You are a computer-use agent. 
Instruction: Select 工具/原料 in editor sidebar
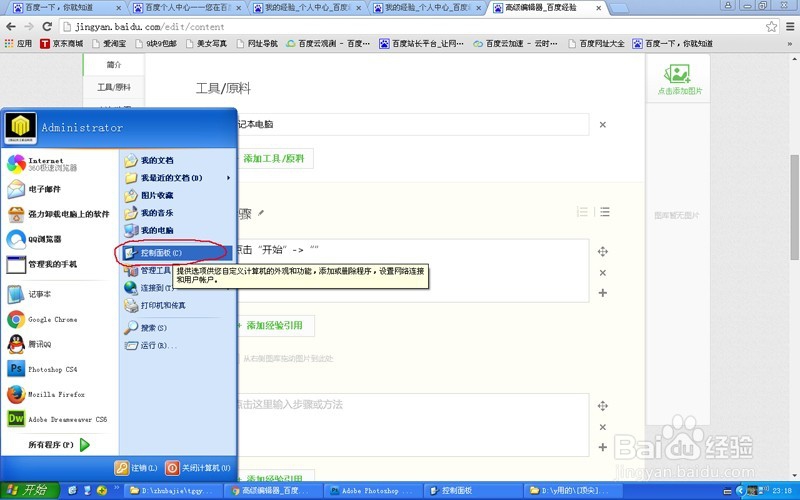(114, 87)
